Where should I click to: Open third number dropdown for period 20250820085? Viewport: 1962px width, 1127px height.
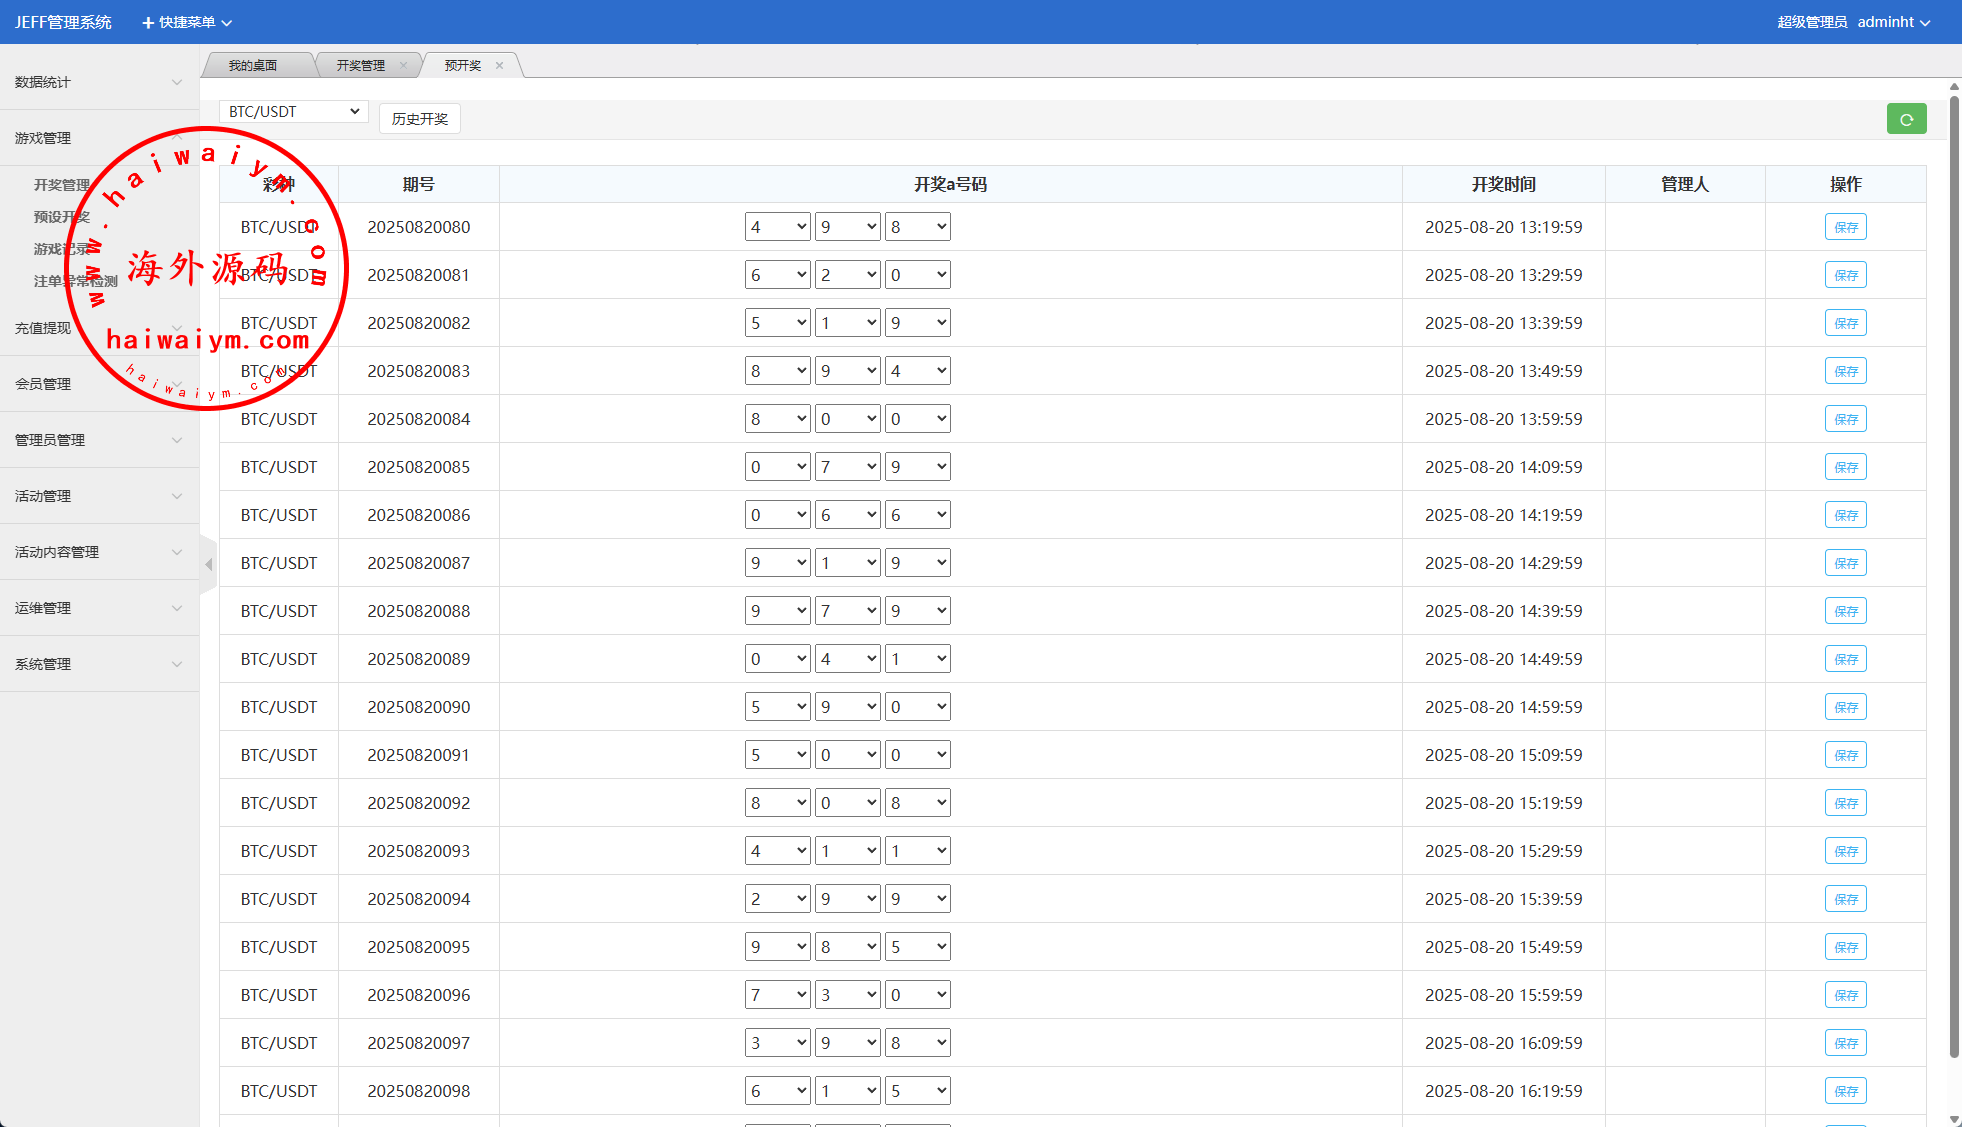[917, 467]
